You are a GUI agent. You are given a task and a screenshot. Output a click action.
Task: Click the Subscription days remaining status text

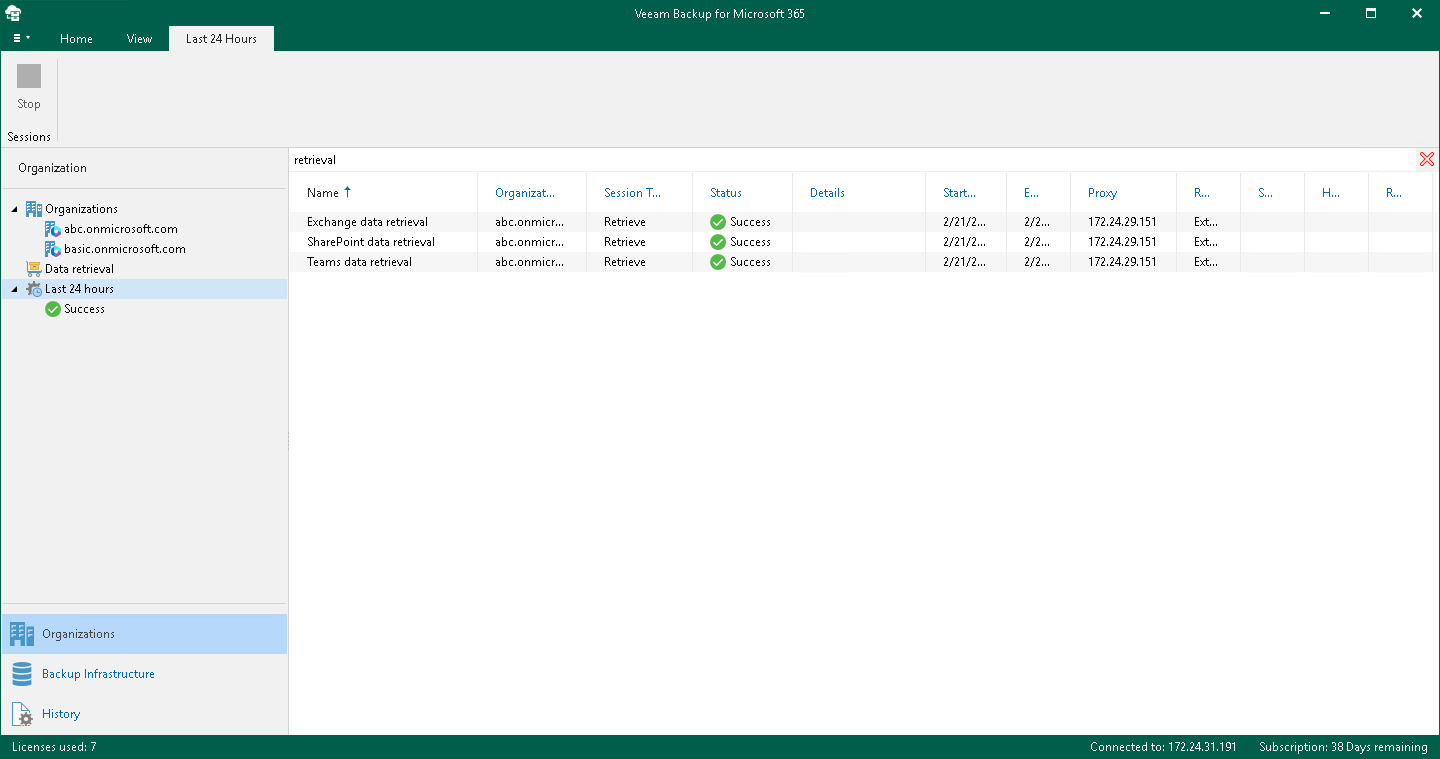pyautogui.click(x=1343, y=747)
